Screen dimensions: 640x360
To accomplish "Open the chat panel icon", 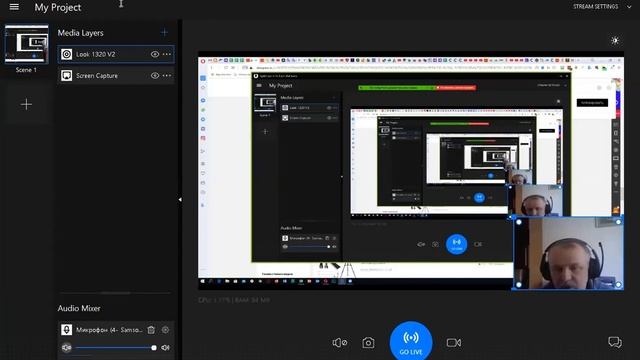I will point(615,342).
